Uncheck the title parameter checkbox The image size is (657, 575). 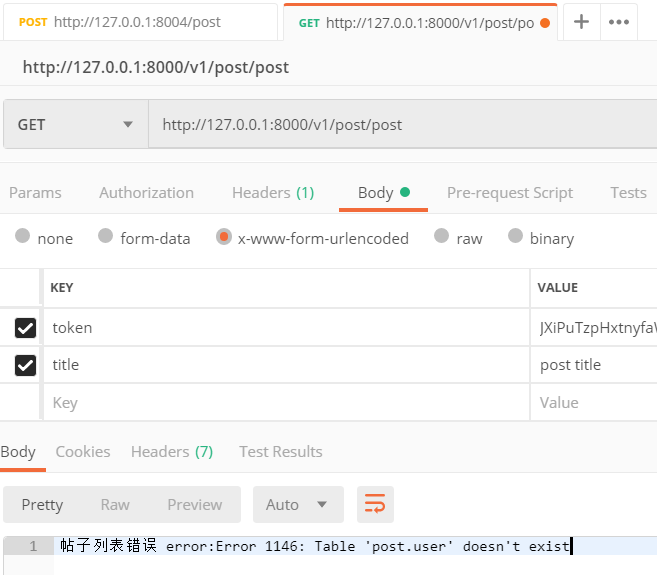25,365
